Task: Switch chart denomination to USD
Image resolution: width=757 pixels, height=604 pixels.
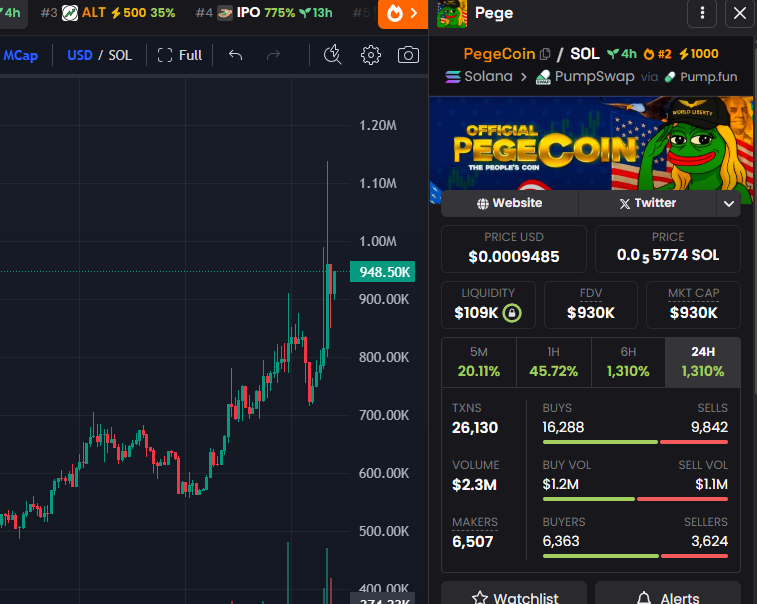Action: 80,55
